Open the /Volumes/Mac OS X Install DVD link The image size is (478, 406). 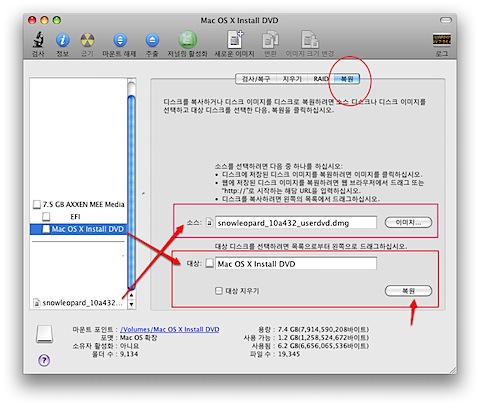click(x=170, y=329)
